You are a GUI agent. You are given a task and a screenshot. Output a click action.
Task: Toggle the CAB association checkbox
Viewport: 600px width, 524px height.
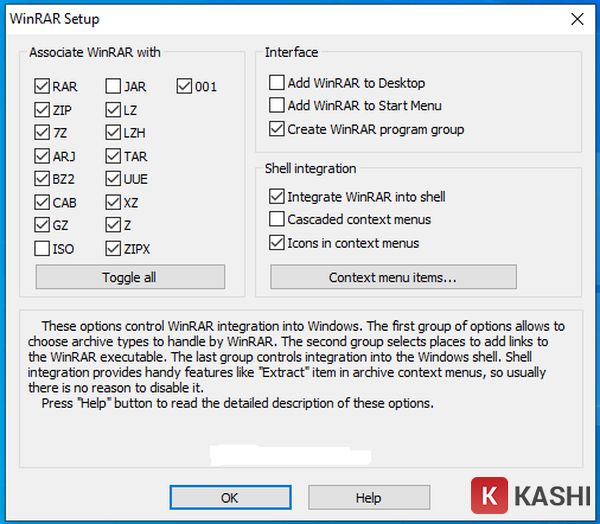[x=42, y=202]
